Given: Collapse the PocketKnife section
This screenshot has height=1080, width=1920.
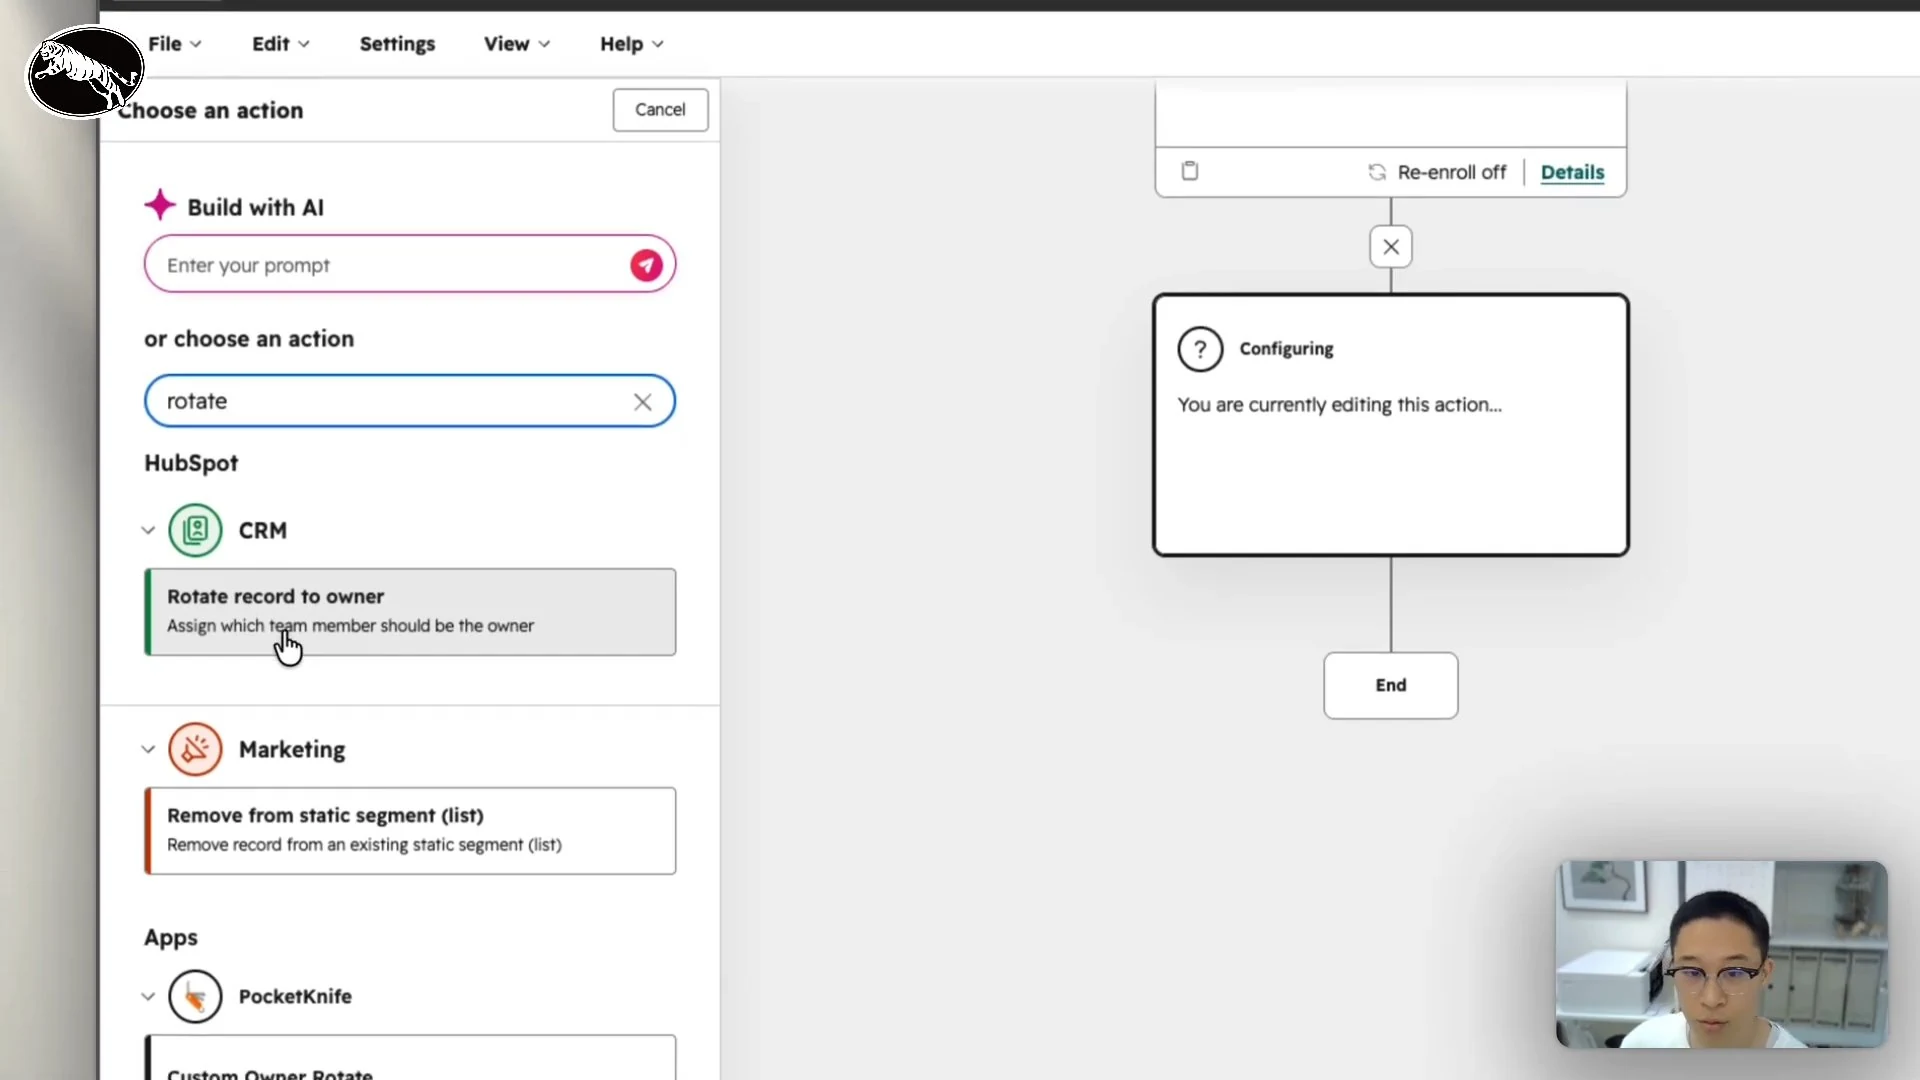Looking at the screenshot, I should pos(148,996).
